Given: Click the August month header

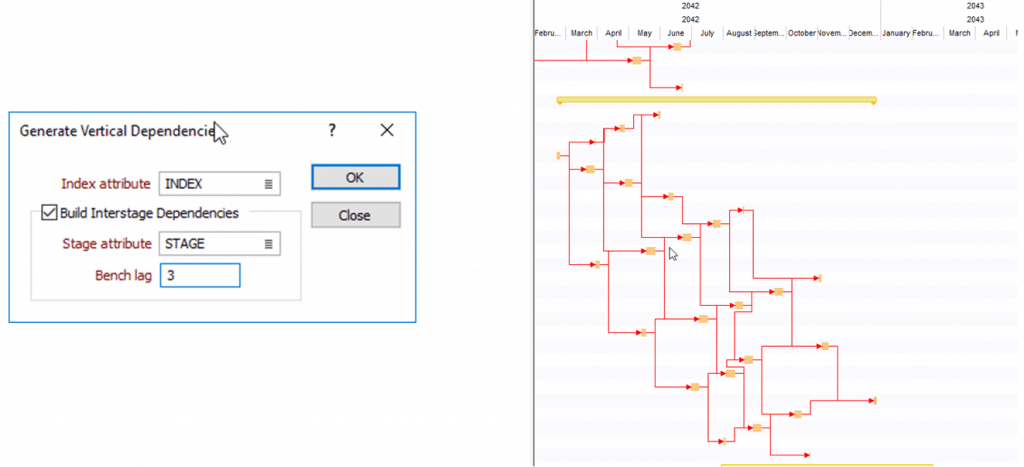Looking at the screenshot, I should (x=739, y=33).
